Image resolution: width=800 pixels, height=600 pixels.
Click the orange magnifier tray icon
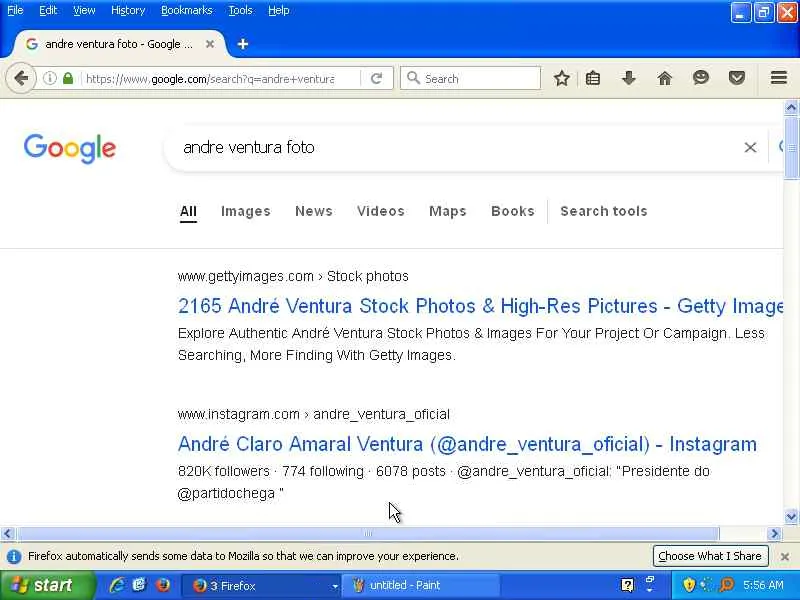pyautogui.click(x=727, y=585)
